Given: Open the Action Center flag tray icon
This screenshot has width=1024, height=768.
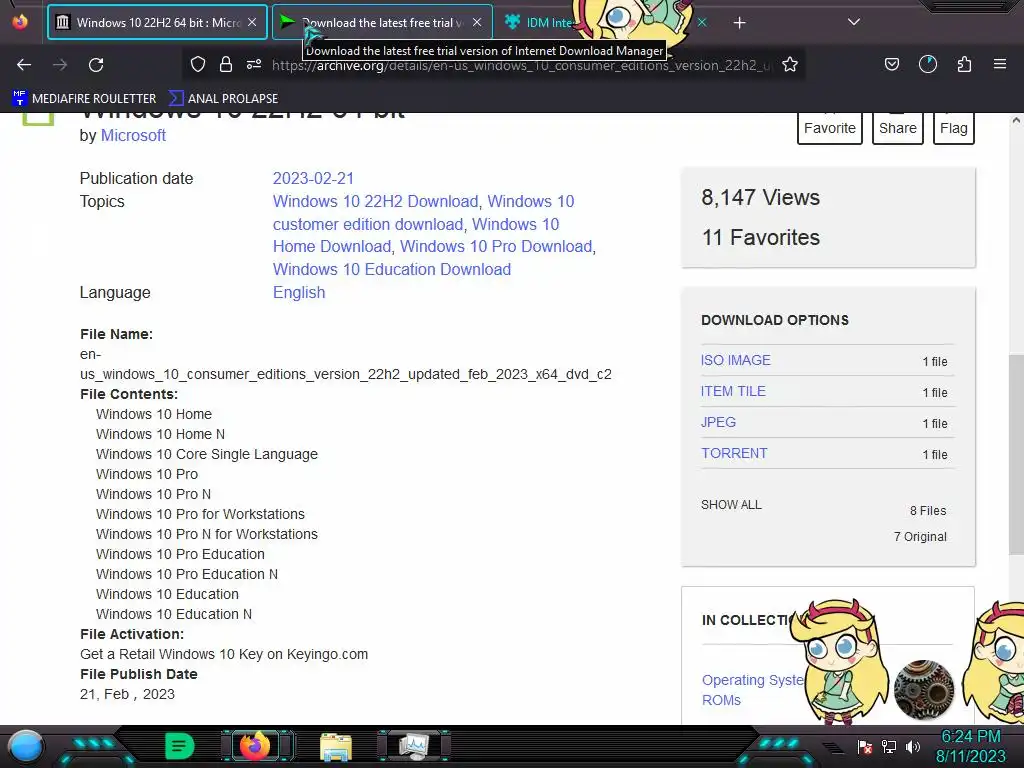Looking at the screenshot, I should coord(865,746).
